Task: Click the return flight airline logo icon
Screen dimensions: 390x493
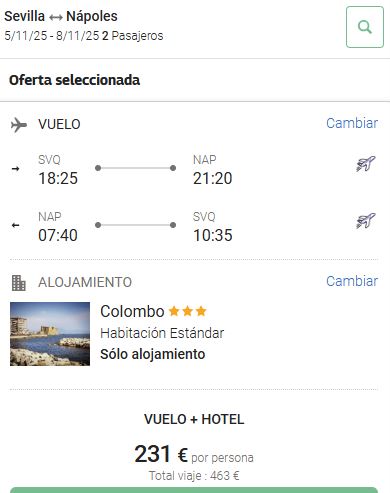Action: (366, 221)
